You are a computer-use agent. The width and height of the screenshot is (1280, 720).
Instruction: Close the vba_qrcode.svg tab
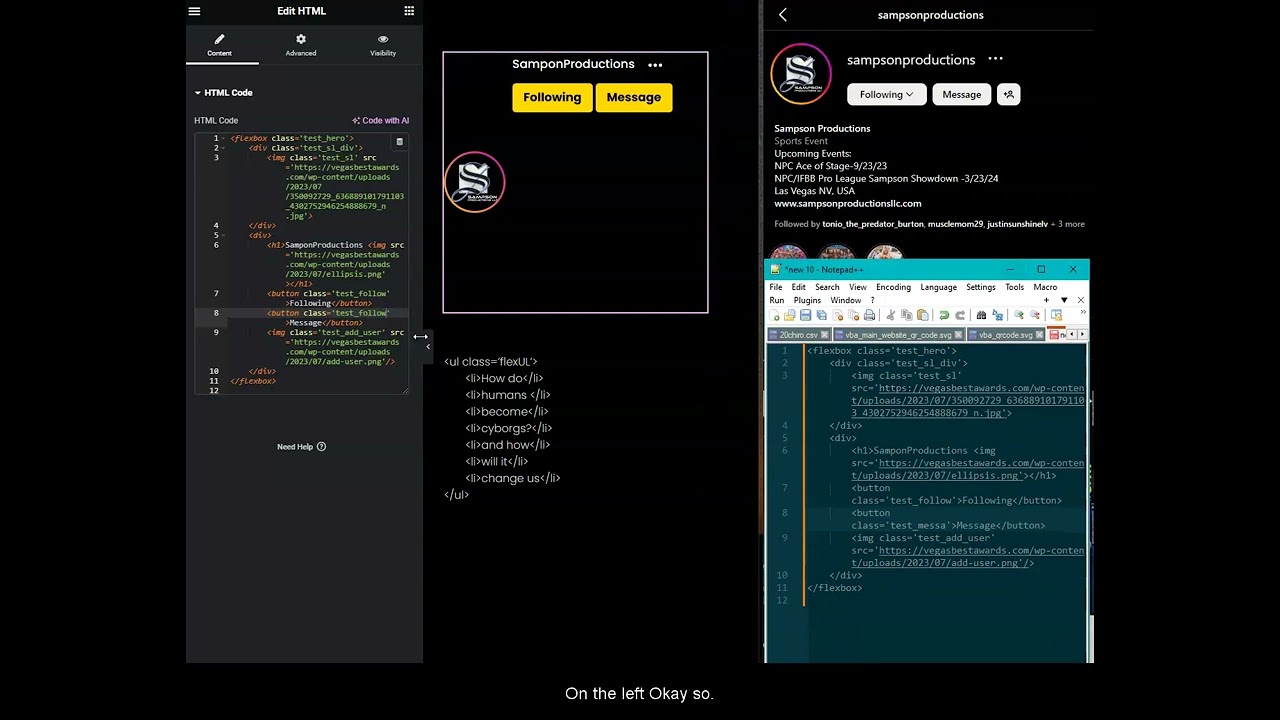click(x=1039, y=335)
